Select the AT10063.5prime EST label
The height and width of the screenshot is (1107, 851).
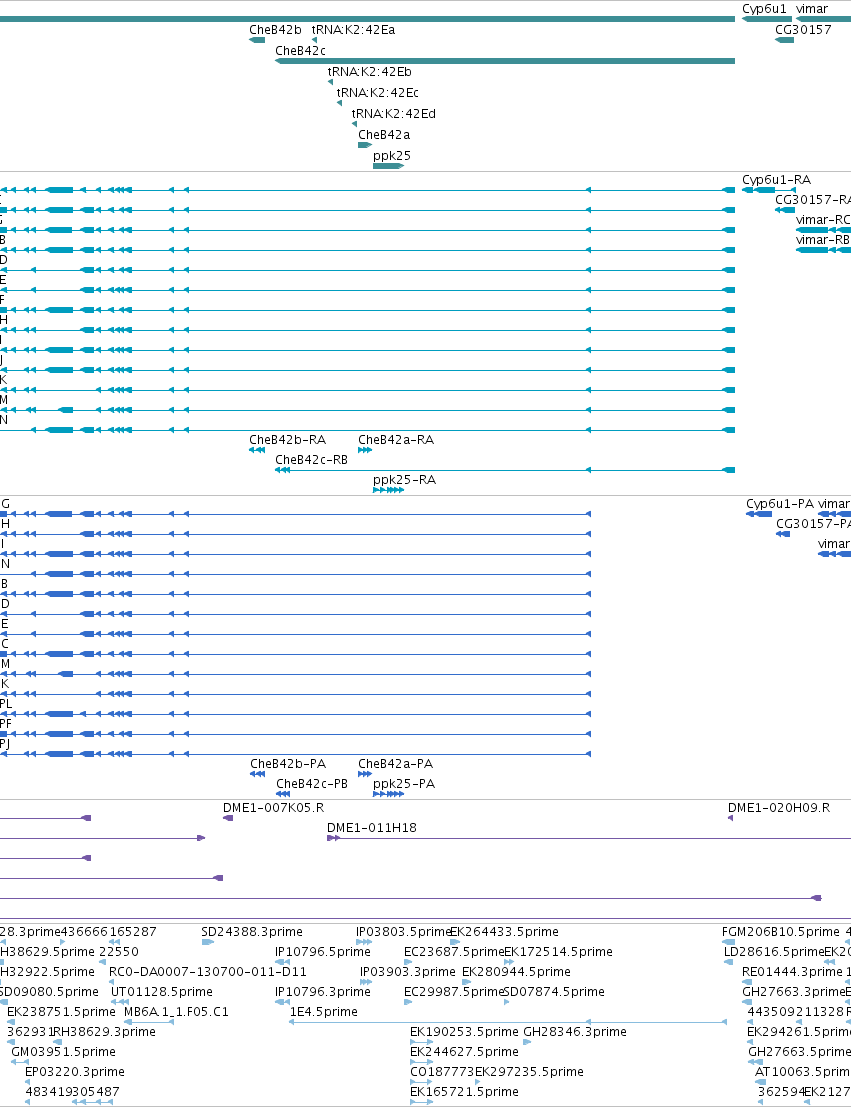click(x=802, y=1072)
